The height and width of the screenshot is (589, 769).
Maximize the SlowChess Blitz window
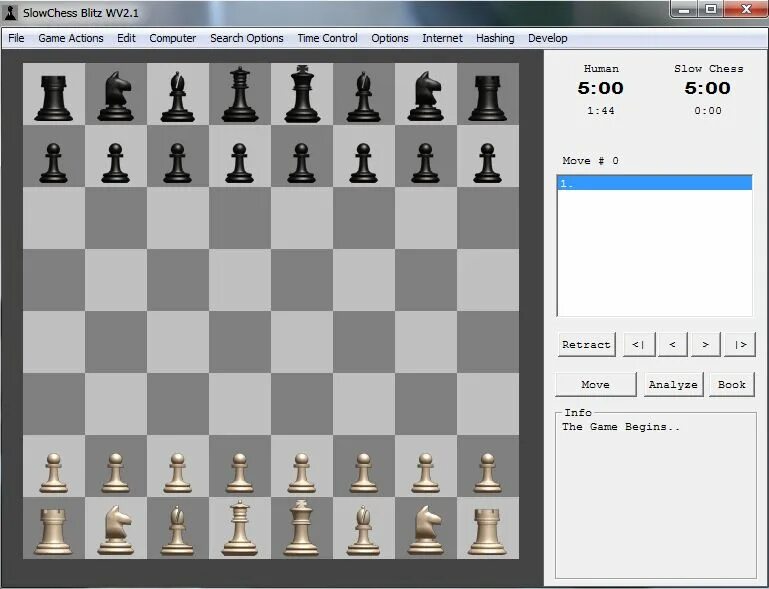point(711,9)
